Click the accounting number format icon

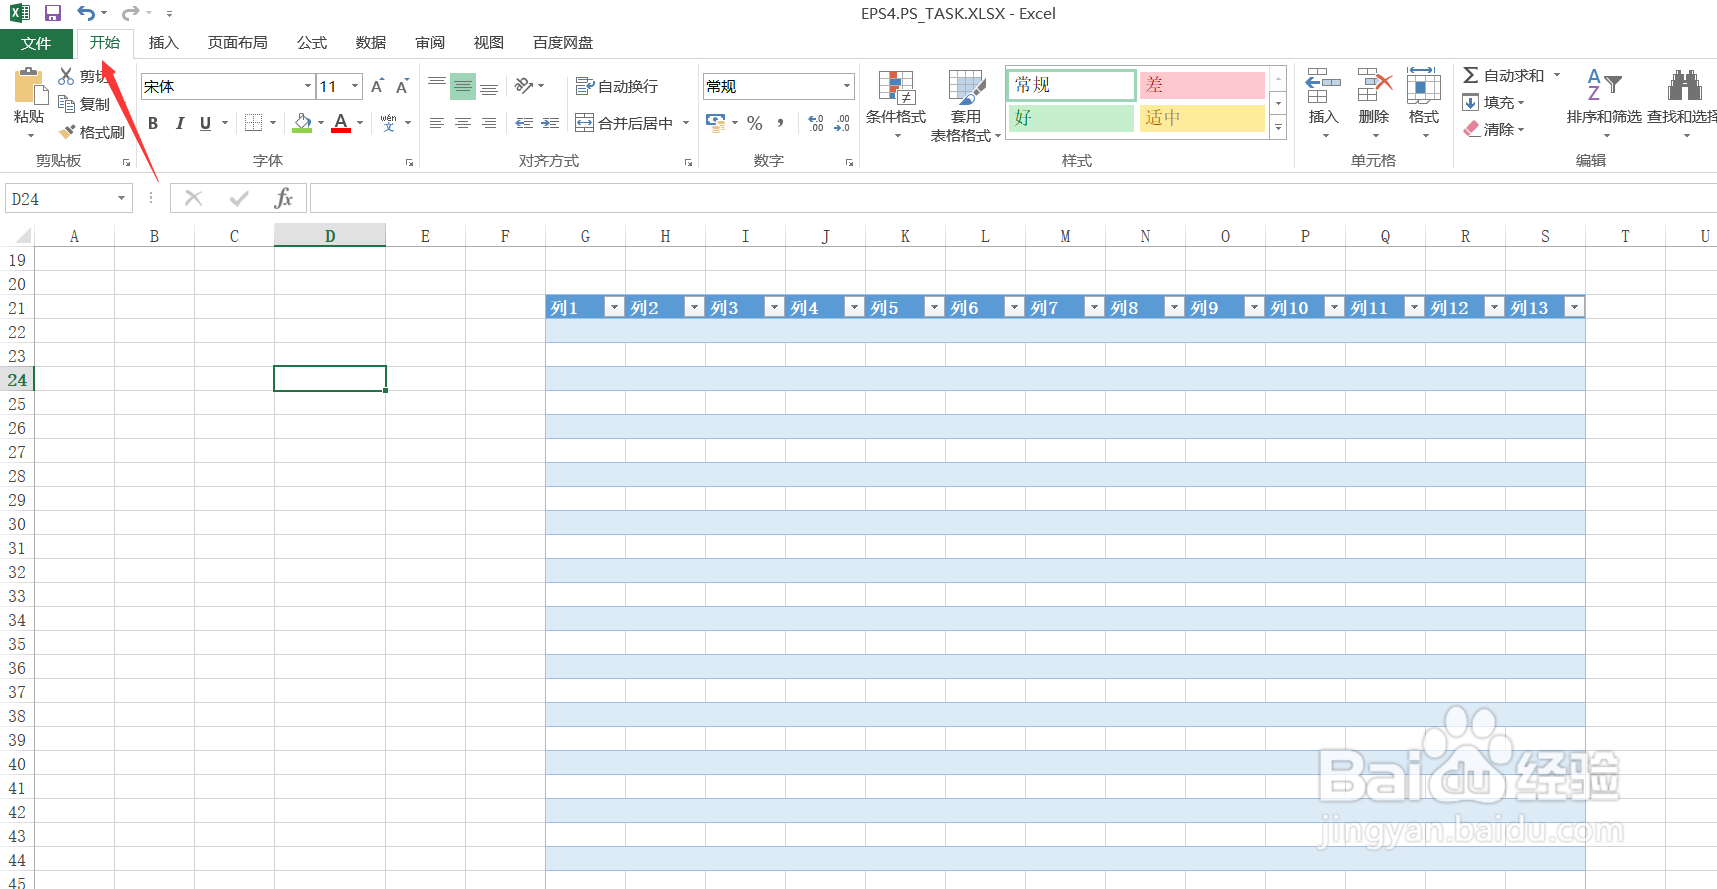(716, 123)
